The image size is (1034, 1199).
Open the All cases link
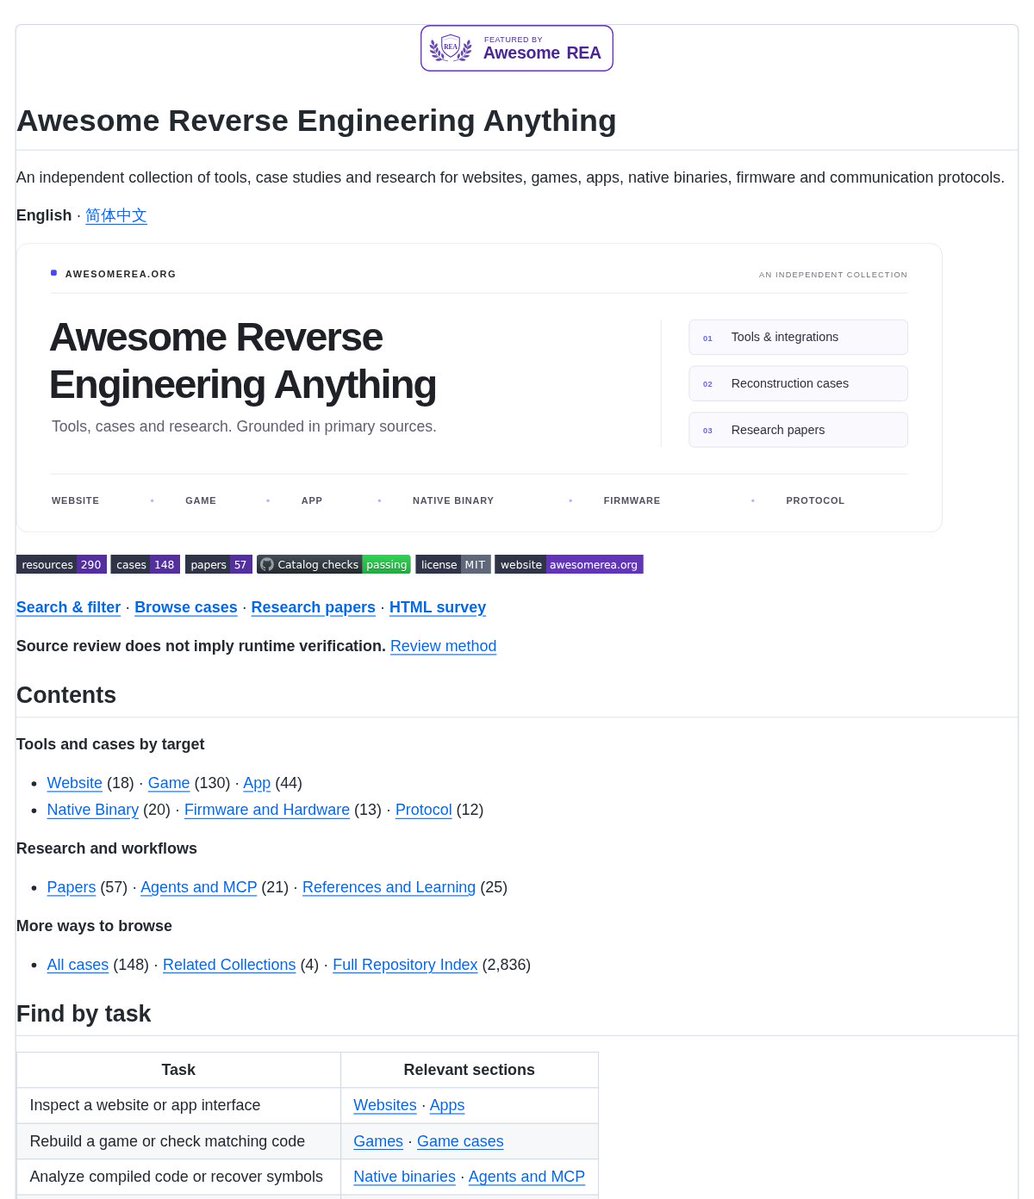(77, 965)
